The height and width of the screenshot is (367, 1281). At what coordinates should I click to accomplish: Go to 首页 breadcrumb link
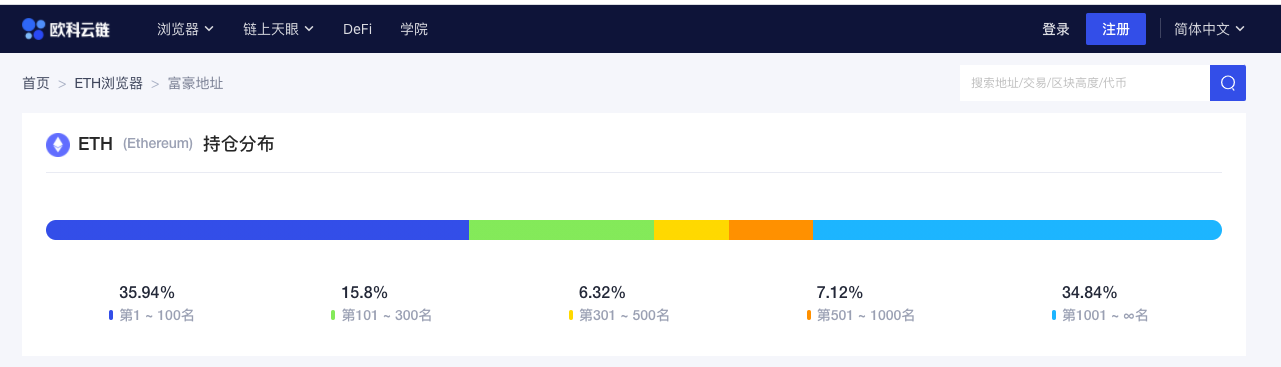[36, 83]
